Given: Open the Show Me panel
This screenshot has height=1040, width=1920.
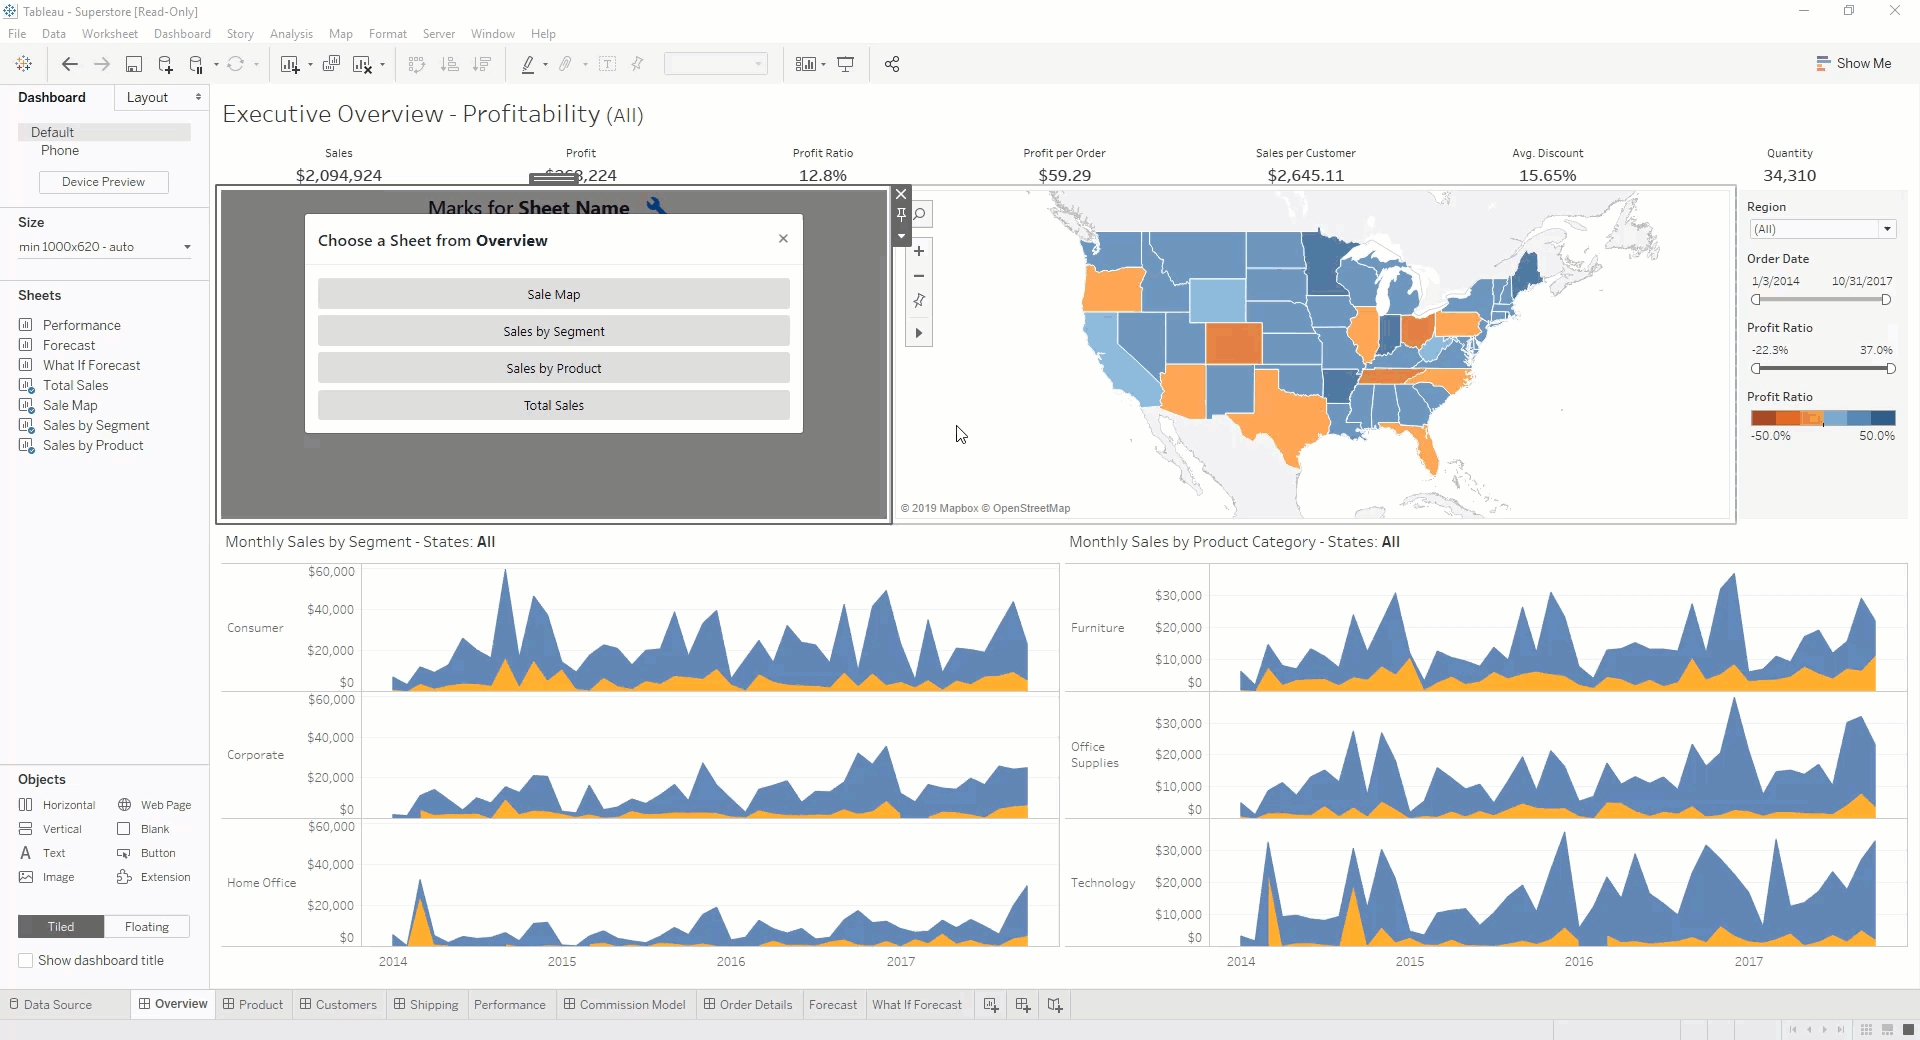Looking at the screenshot, I should (x=1854, y=63).
